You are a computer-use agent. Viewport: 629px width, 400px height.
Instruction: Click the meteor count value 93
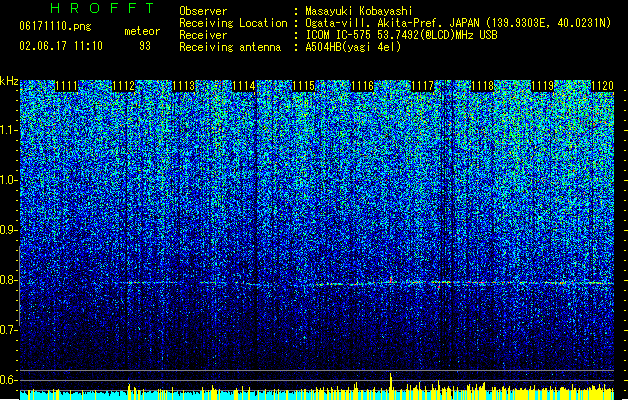click(145, 46)
